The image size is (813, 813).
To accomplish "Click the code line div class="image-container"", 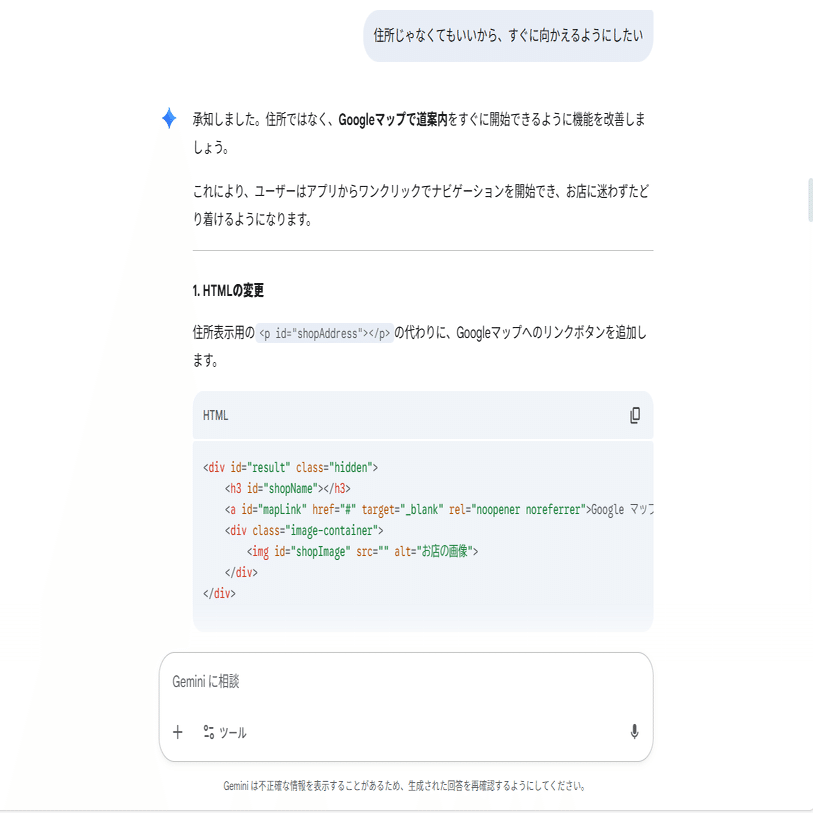I will pyautogui.click(x=304, y=530).
